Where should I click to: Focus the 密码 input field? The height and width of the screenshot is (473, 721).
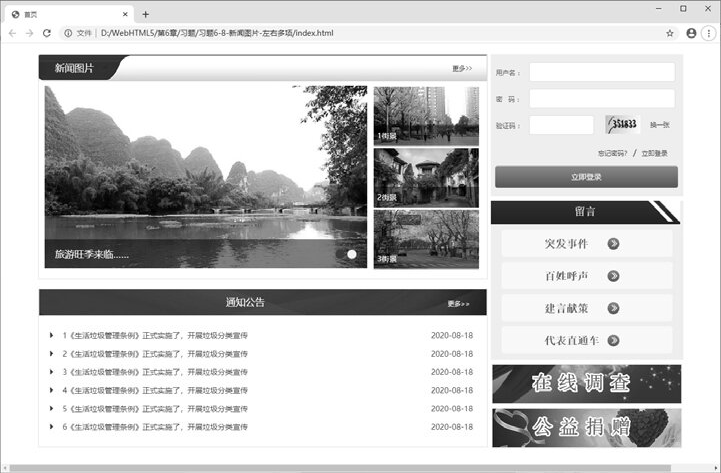[x=602, y=98]
